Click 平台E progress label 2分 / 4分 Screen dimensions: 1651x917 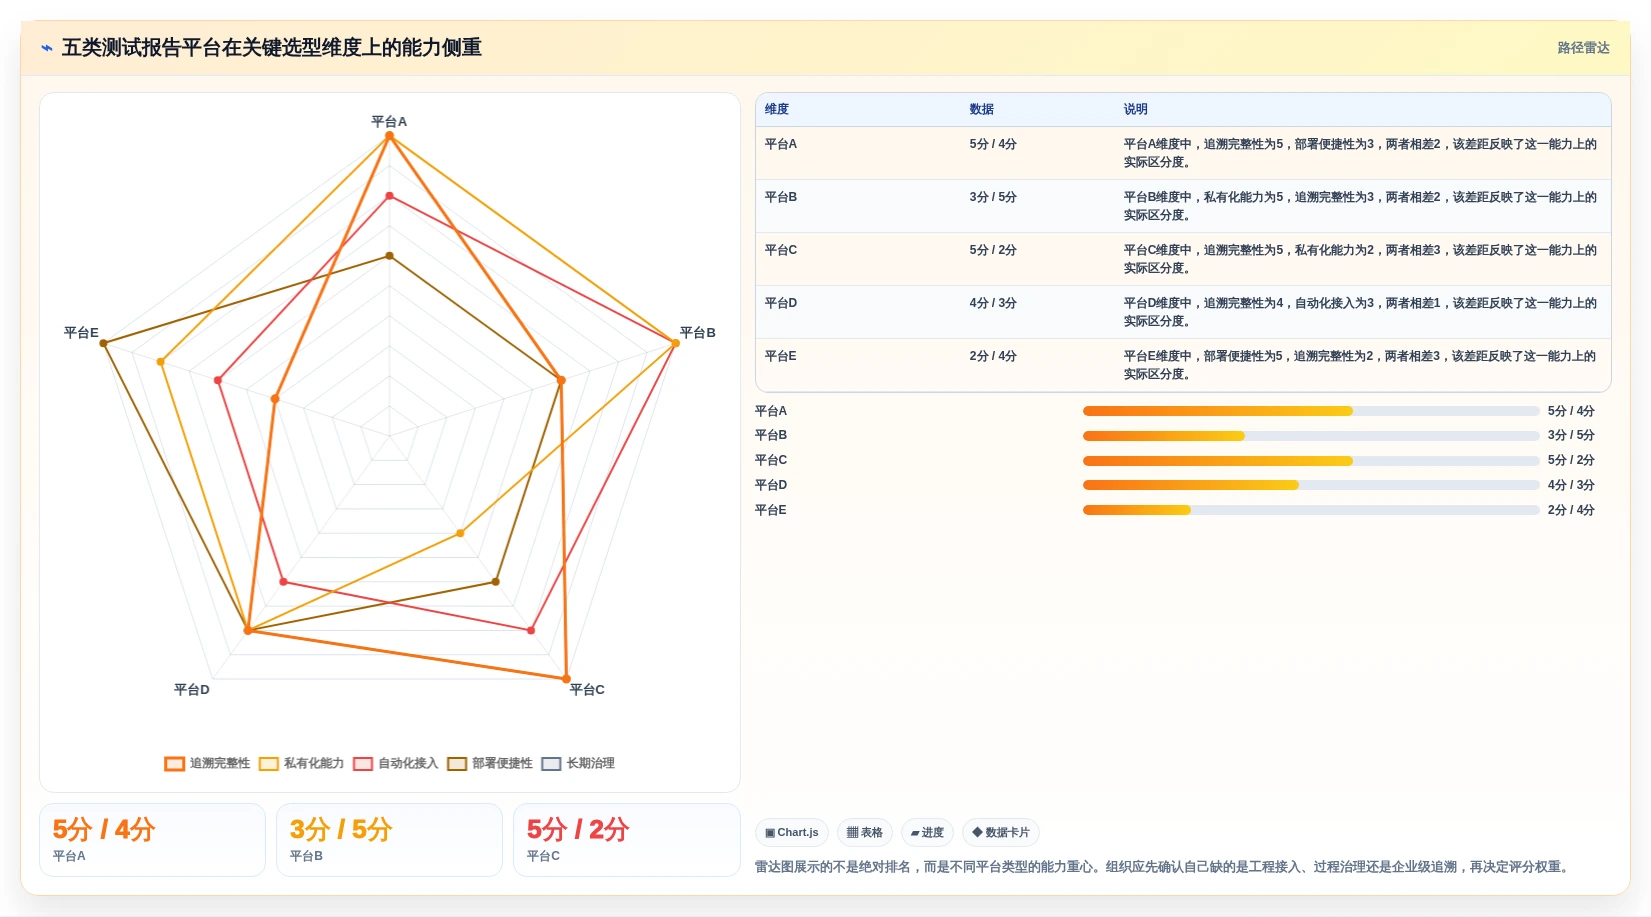(x=1571, y=510)
